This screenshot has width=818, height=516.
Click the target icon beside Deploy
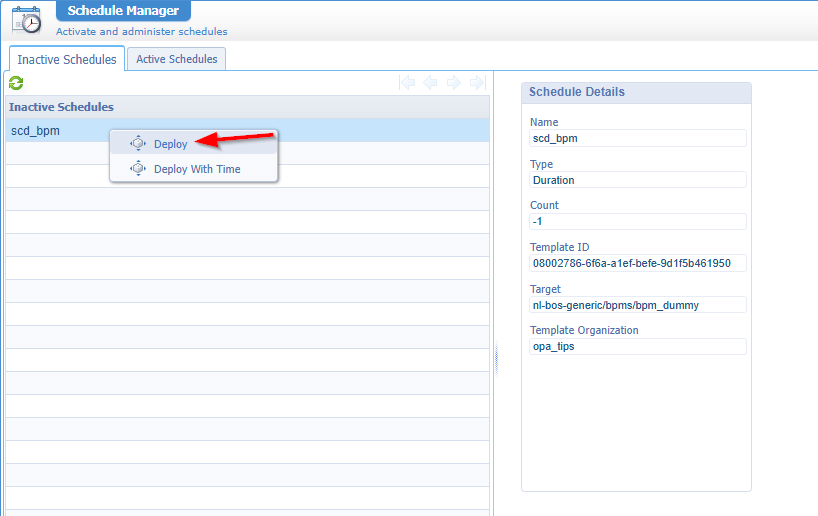click(x=138, y=144)
